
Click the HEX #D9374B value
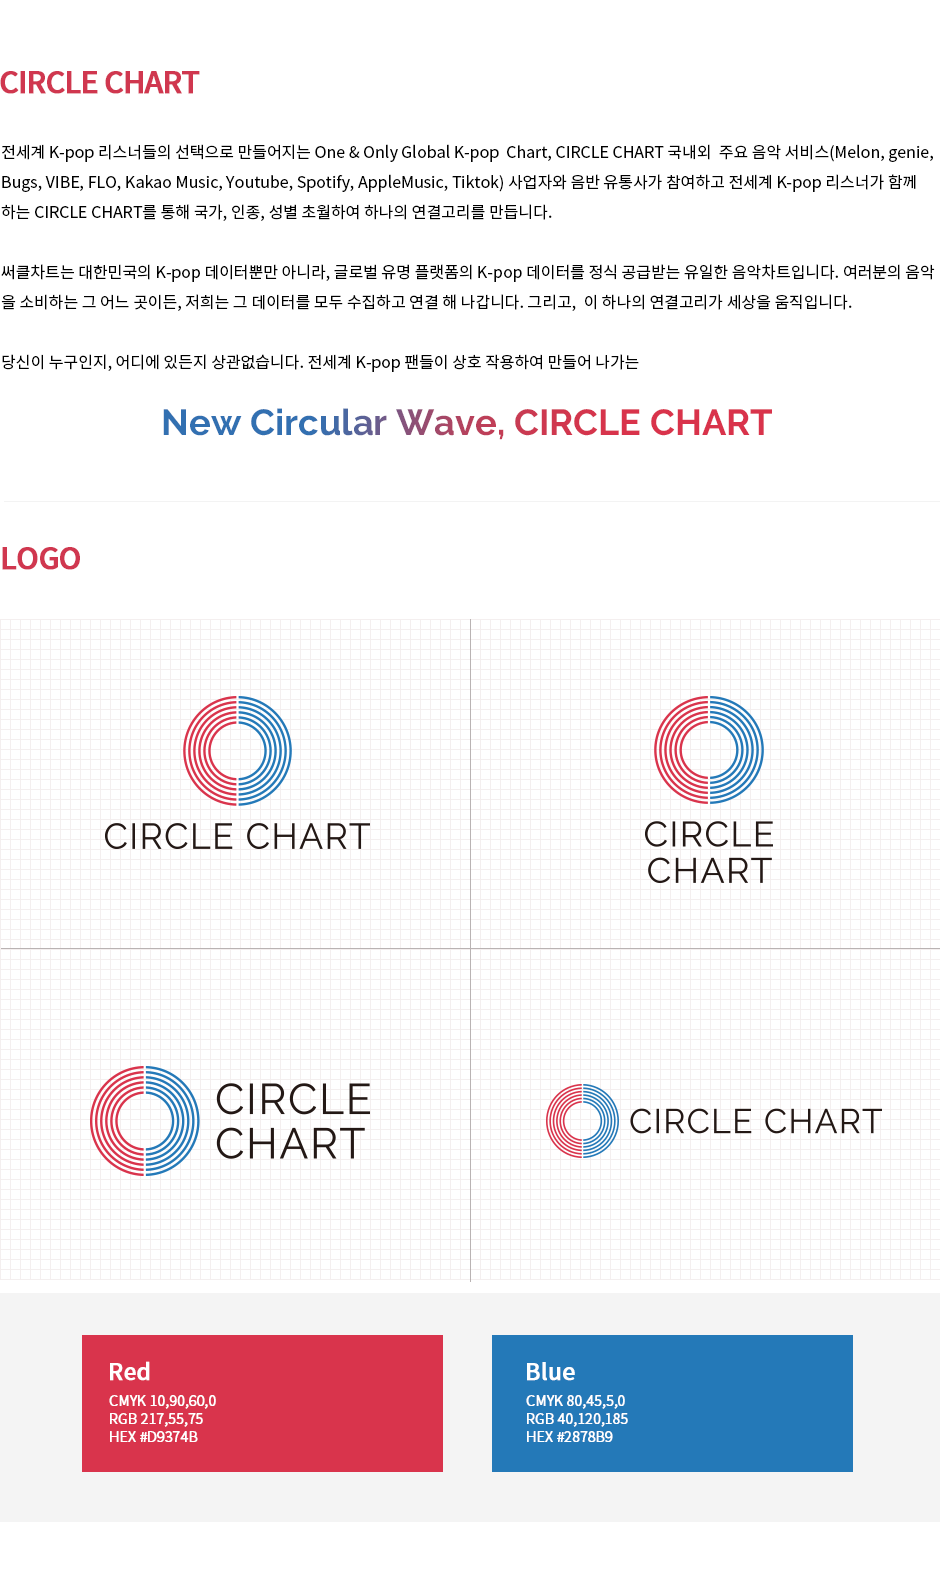153,1437
